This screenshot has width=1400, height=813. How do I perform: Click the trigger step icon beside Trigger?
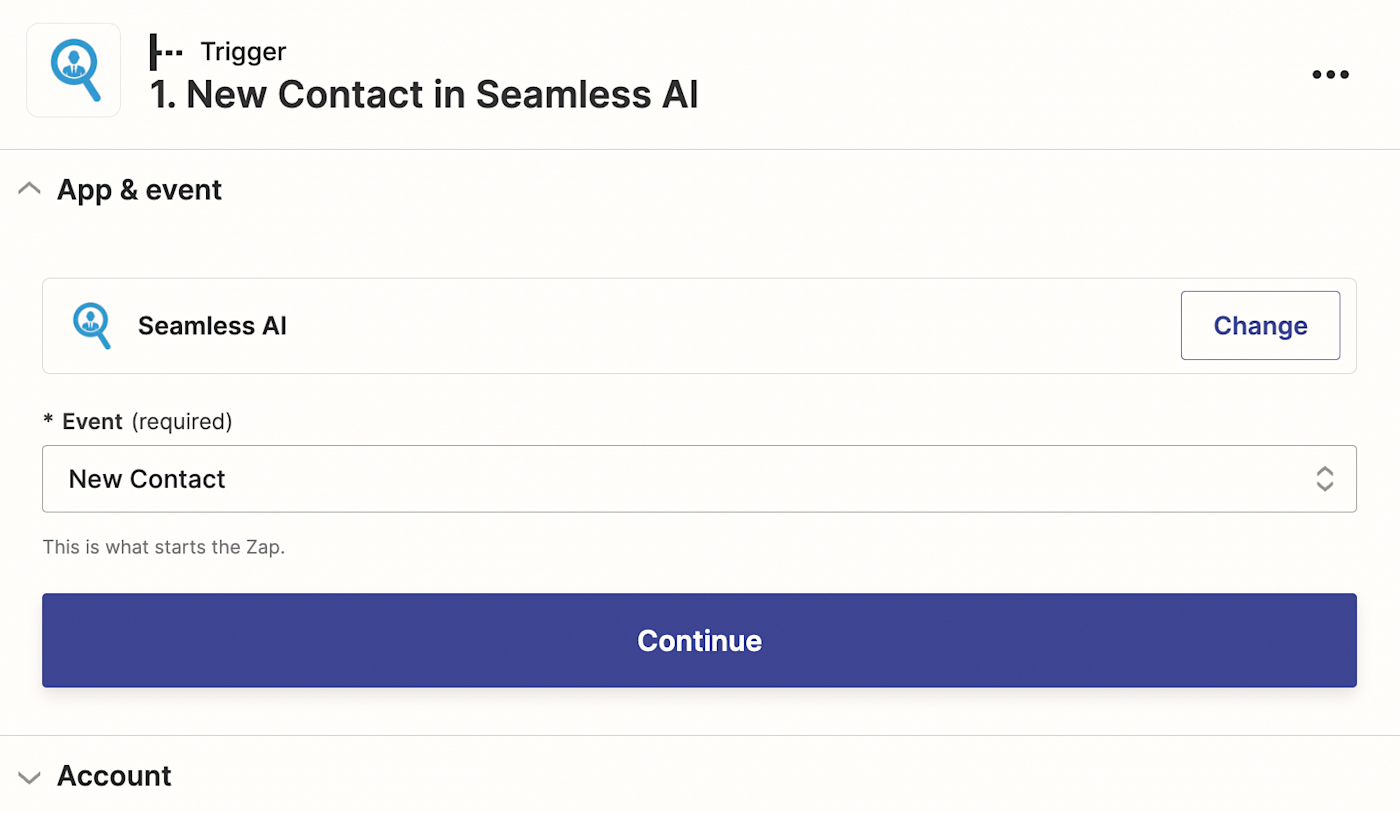[x=166, y=52]
